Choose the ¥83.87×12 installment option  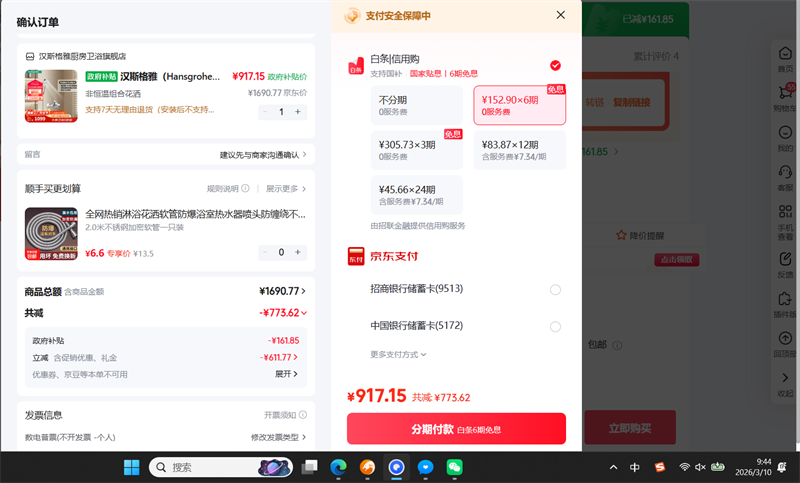click(x=519, y=150)
